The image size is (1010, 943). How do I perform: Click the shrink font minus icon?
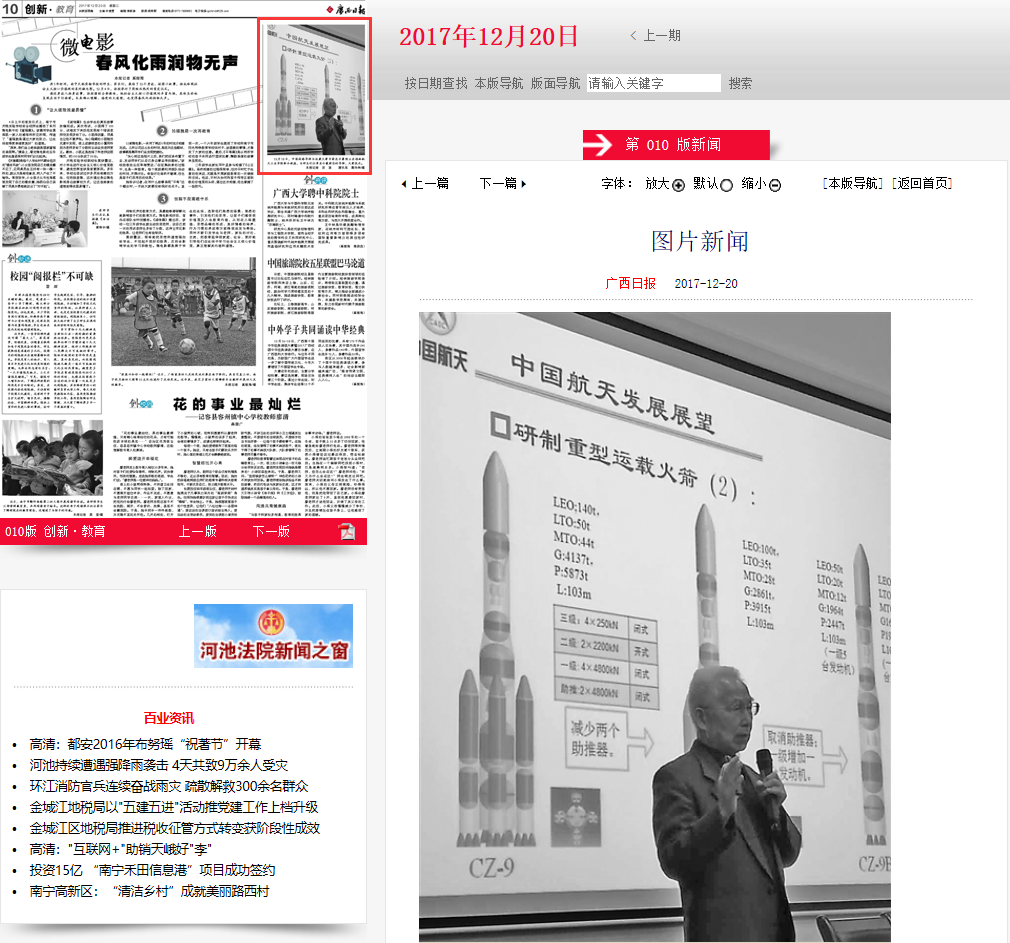[x=775, y=185]
